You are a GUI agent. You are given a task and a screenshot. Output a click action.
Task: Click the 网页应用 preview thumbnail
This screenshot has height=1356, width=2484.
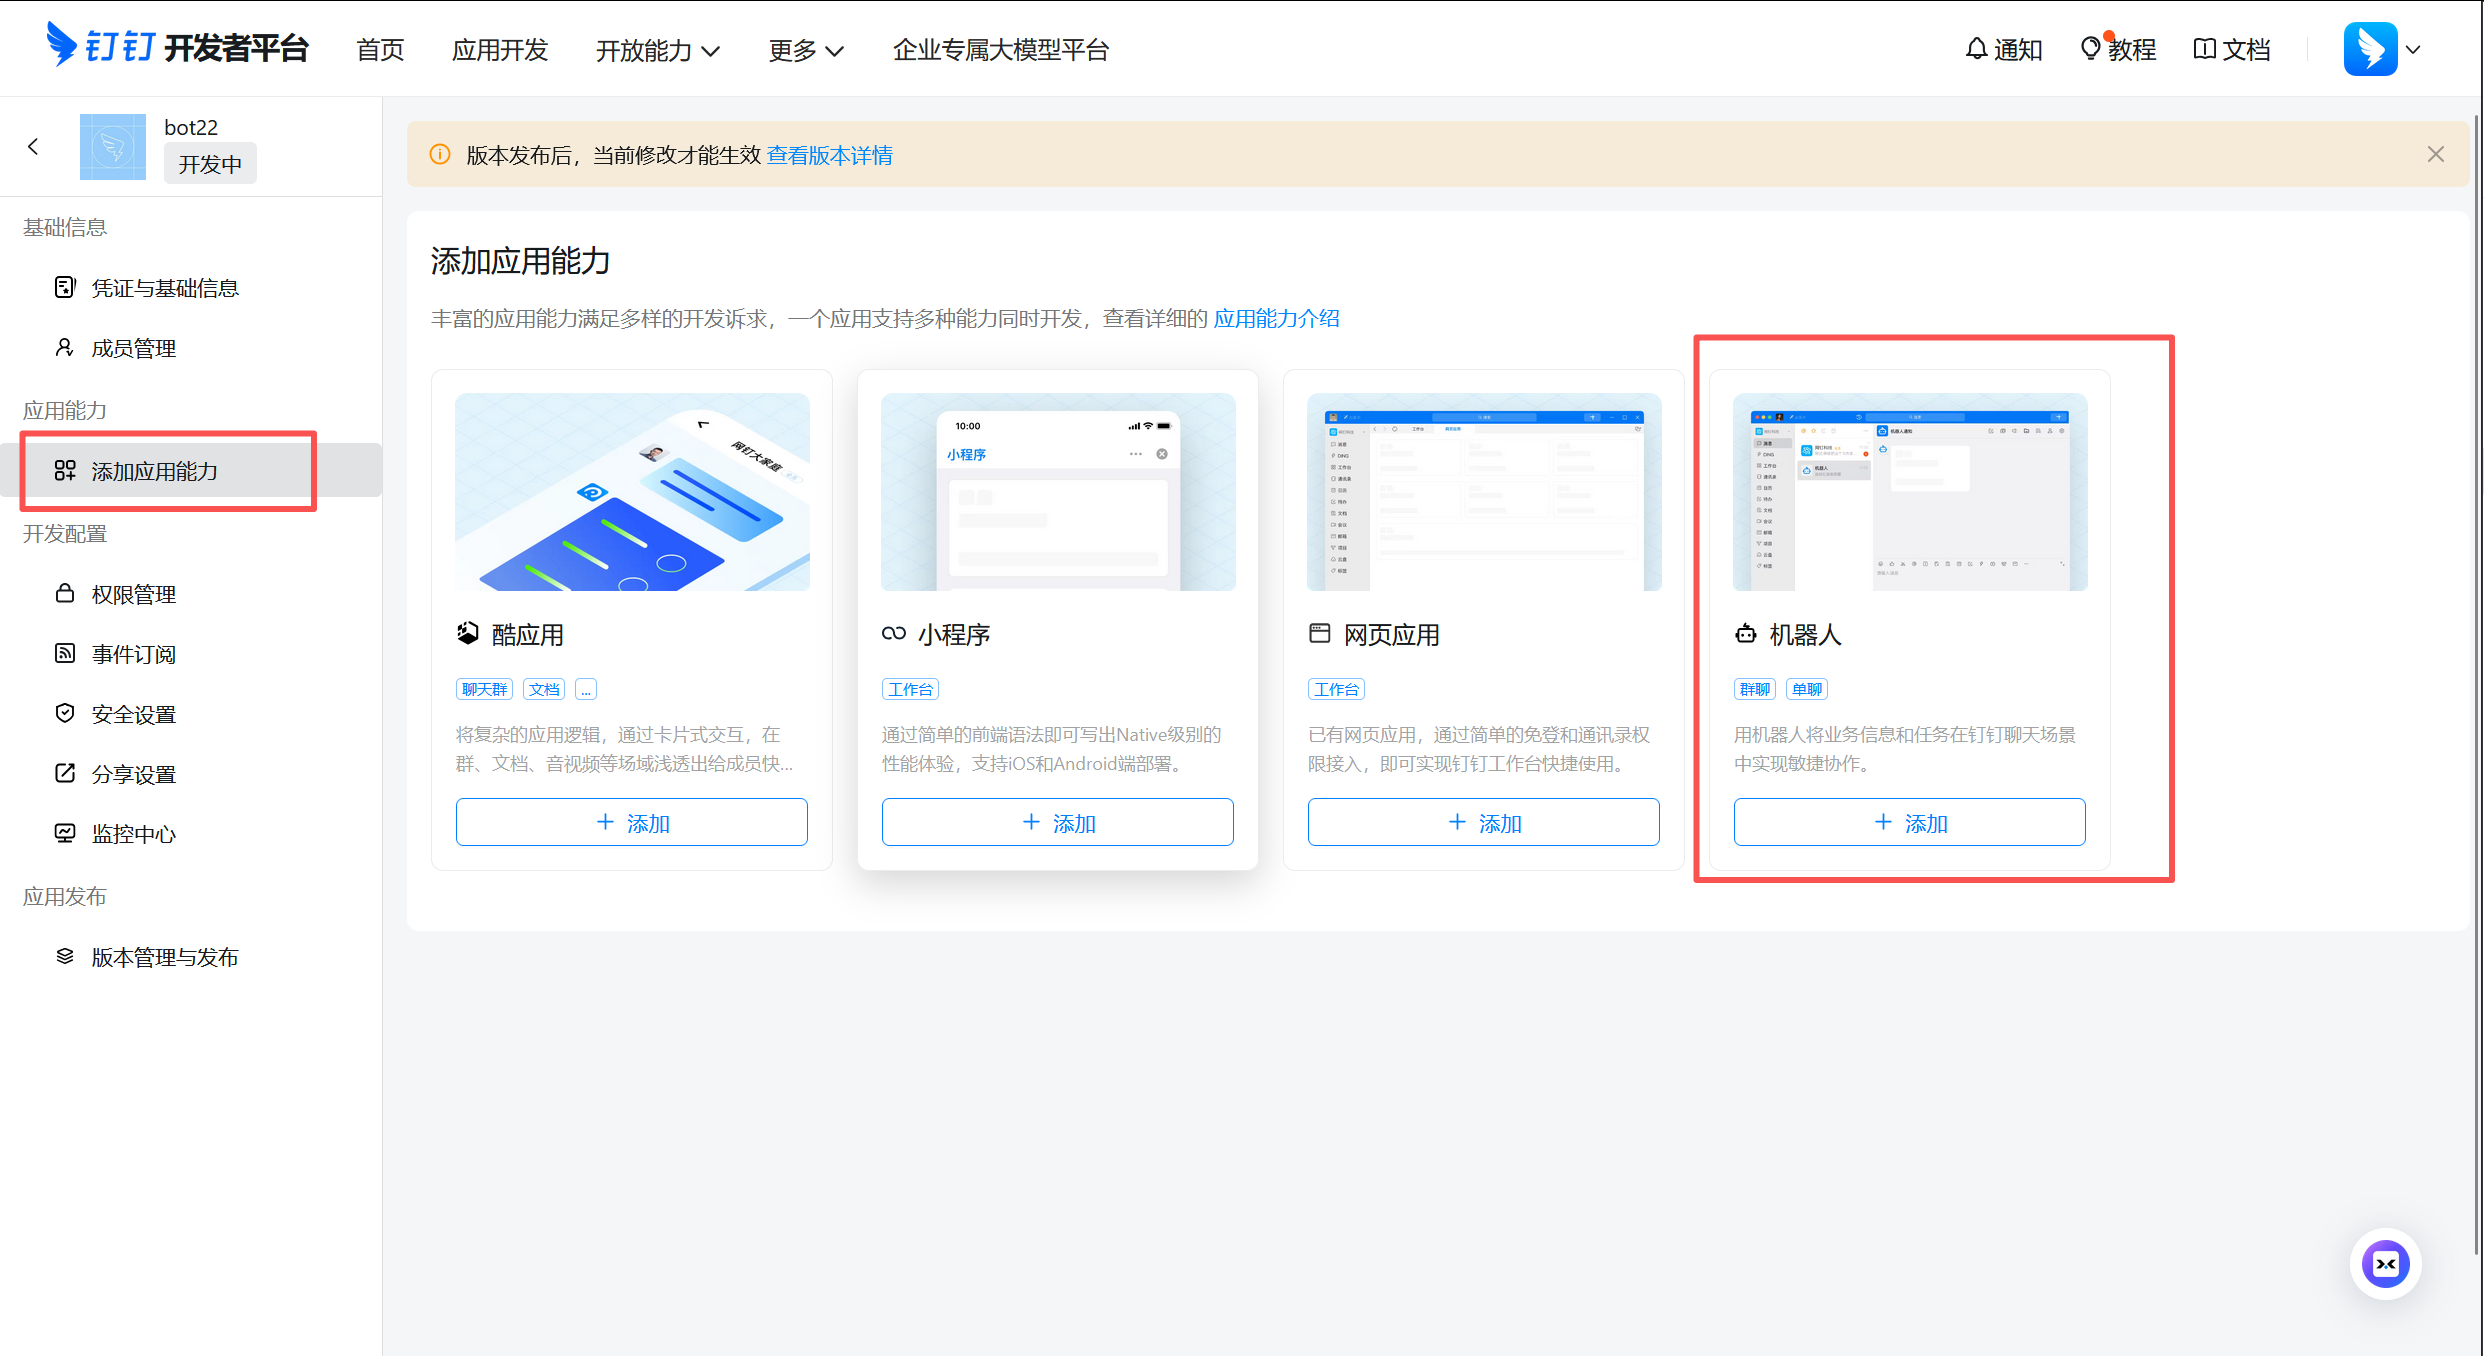click(1483, 492)
